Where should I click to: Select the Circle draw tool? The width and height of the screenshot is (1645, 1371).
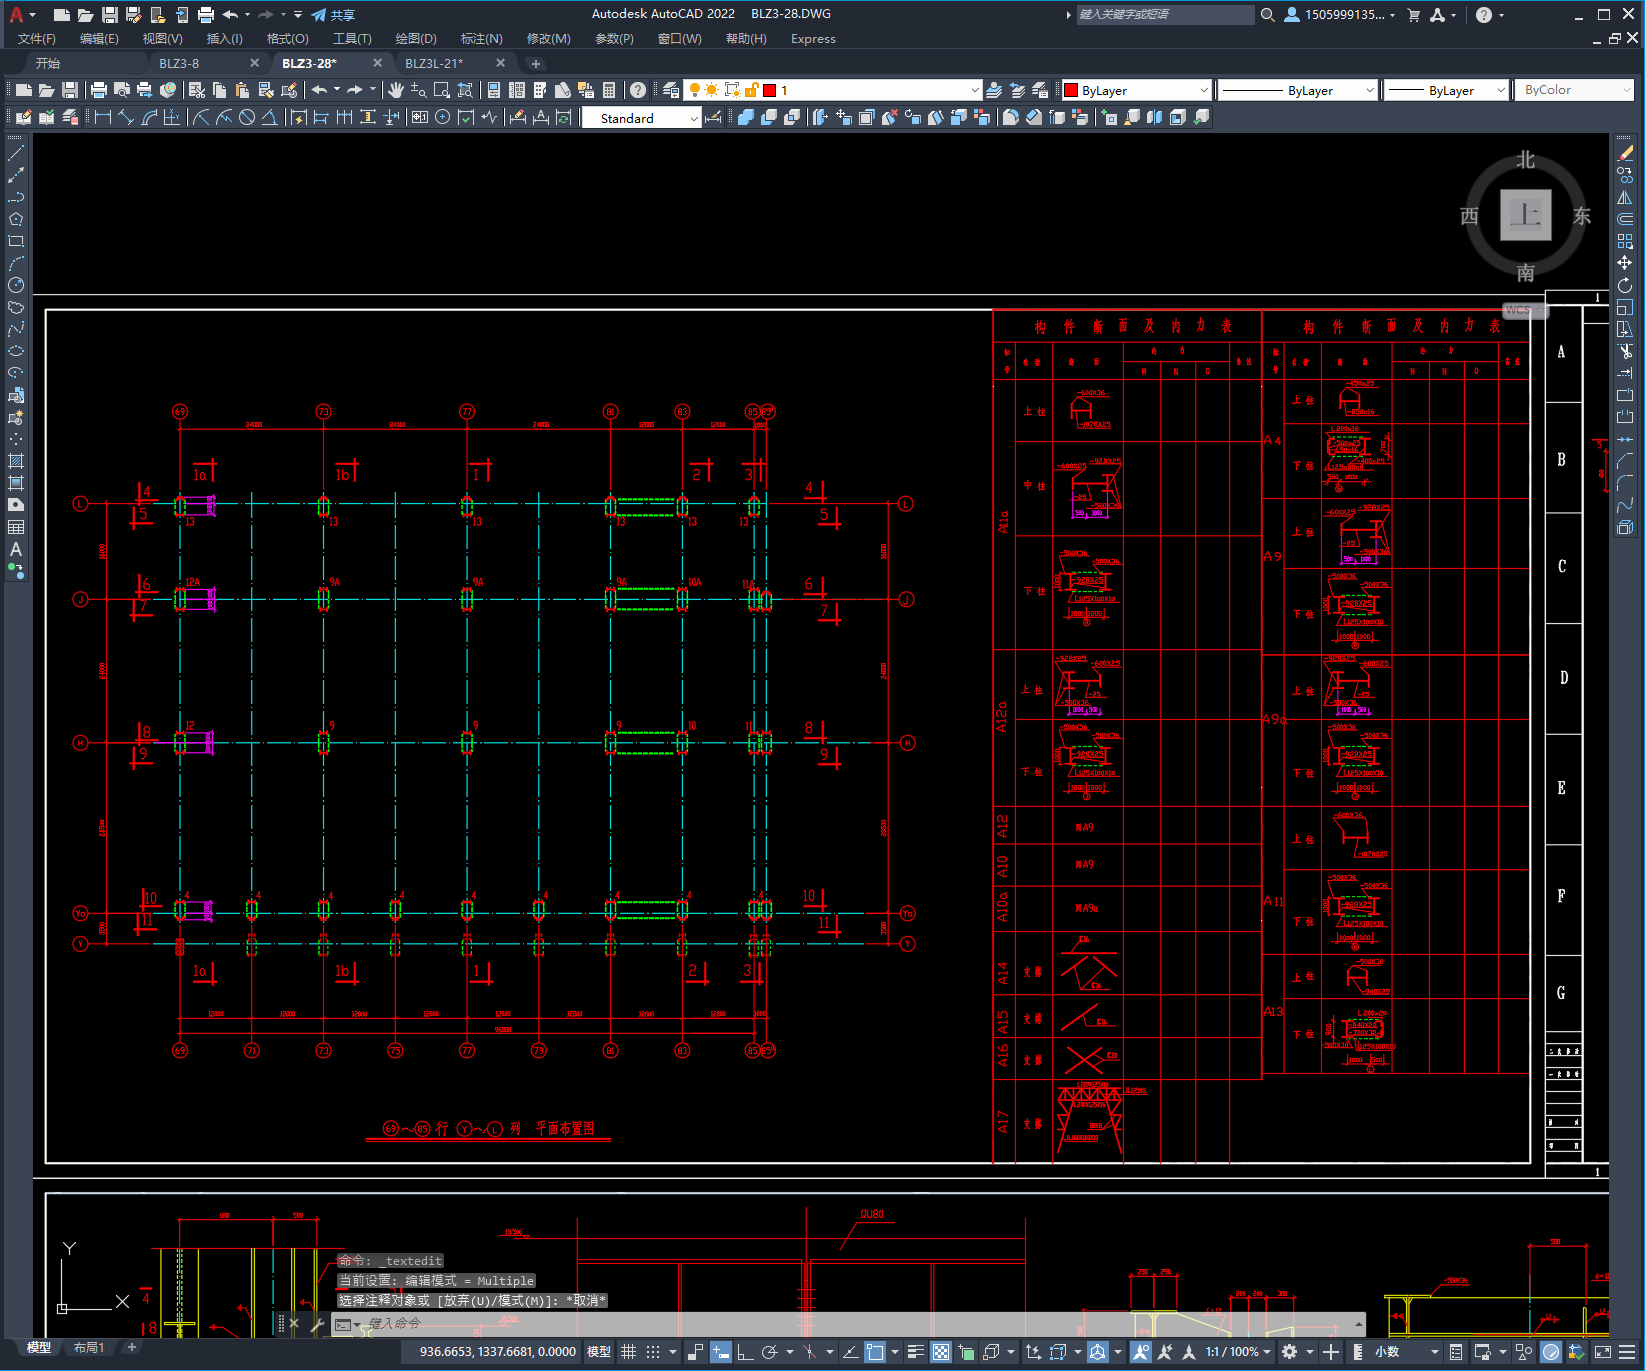click(16, 285)
